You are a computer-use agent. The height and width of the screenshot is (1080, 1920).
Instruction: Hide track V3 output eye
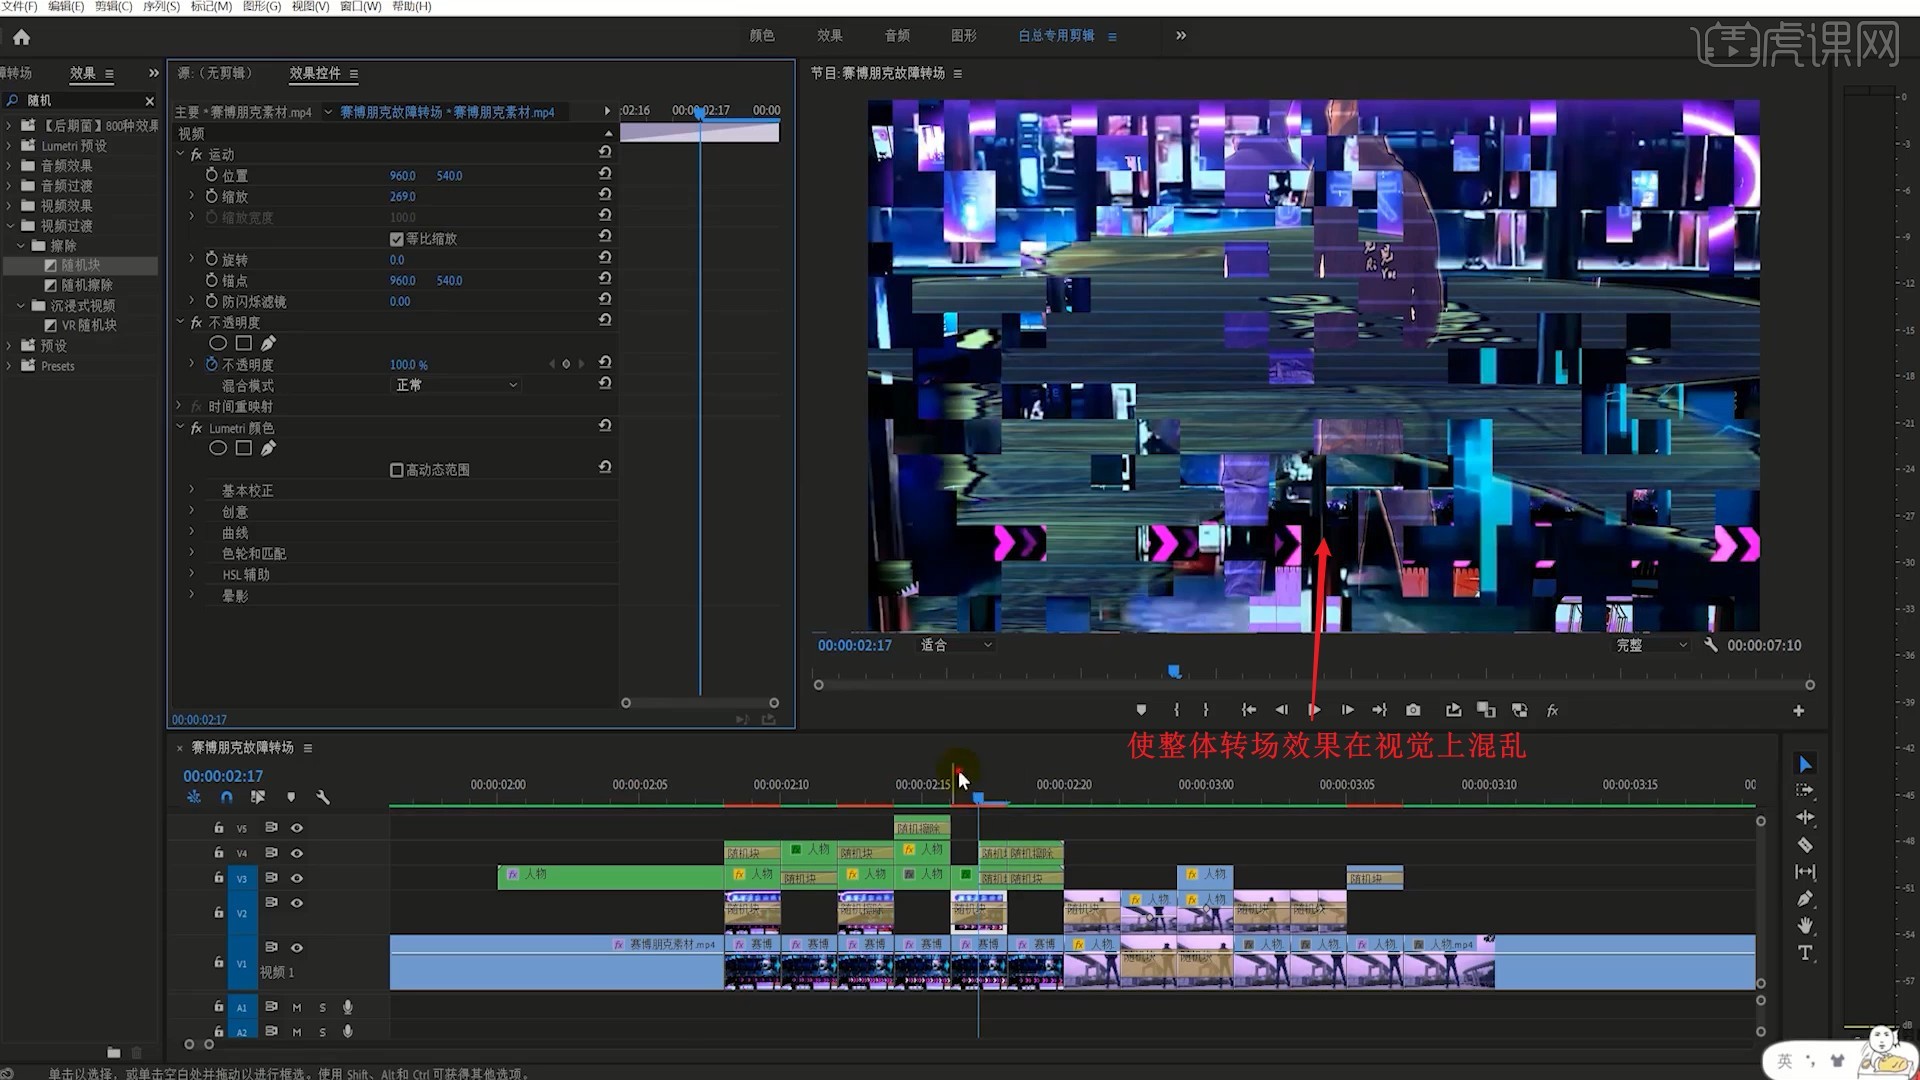tap(297, 878)
